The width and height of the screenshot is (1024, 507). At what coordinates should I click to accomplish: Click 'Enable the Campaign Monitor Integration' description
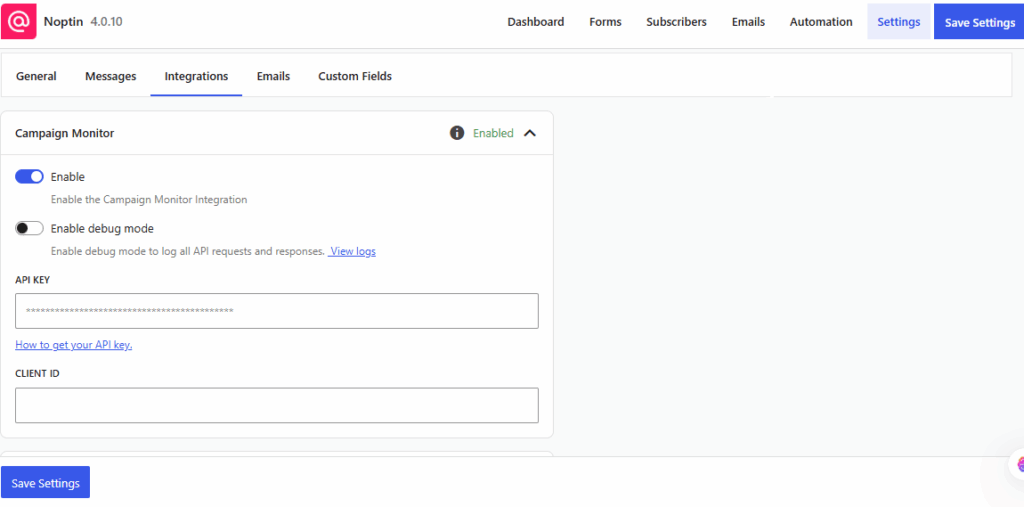click(x=149, y=199)
